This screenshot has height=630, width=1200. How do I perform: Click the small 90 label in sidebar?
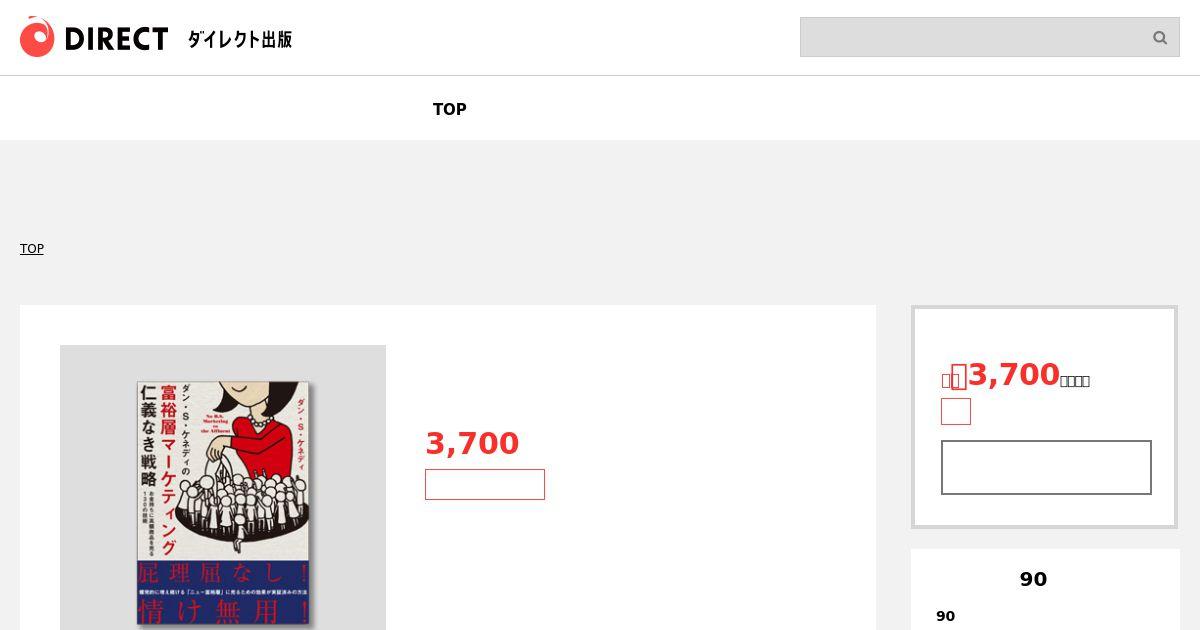pos(946,616)
